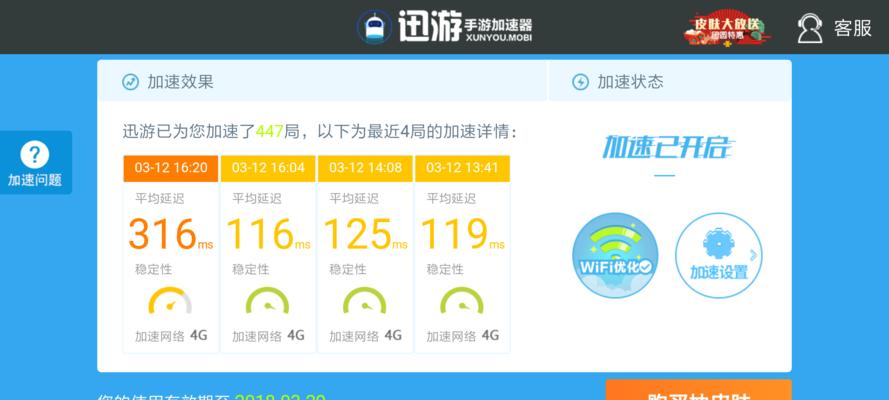Image resolution: width=889 pixels, height=400 pixels.
Task: Click 加速网络 4G in the 14:08 card
Action: tap(366, 336)
